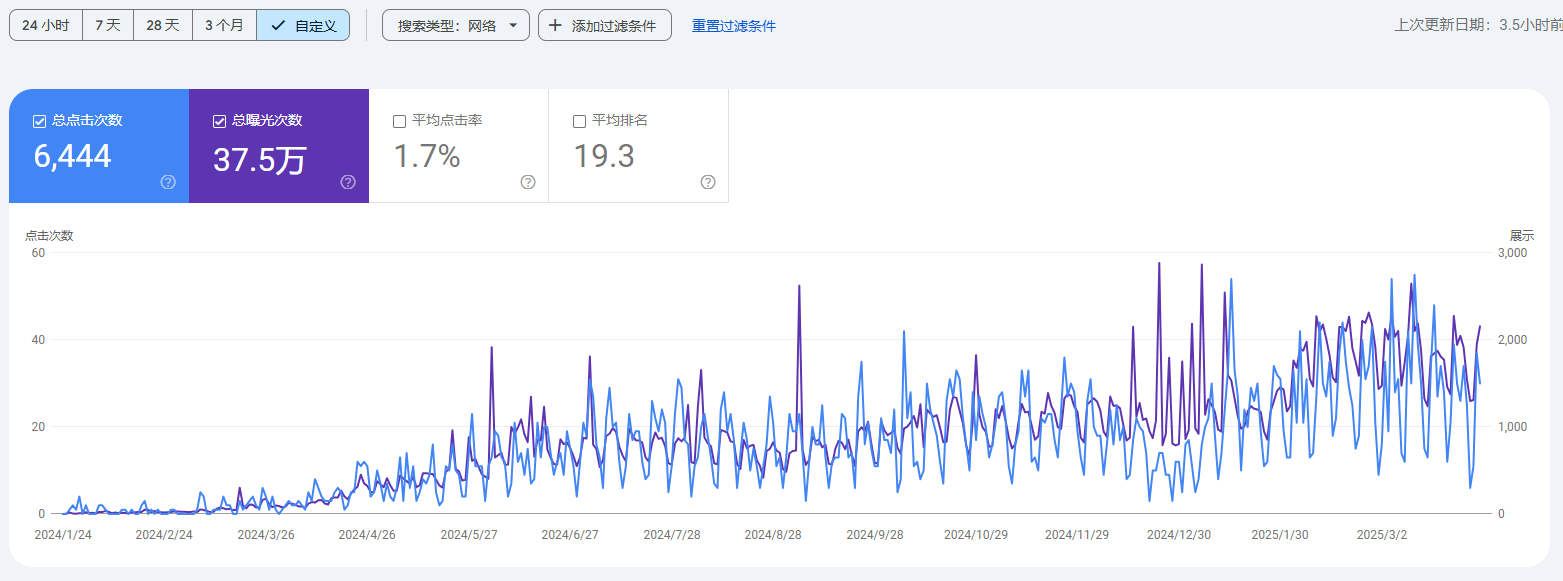Select the 24 小时 date range
This screenshot has height=581, width=1563.
(46, 25)
